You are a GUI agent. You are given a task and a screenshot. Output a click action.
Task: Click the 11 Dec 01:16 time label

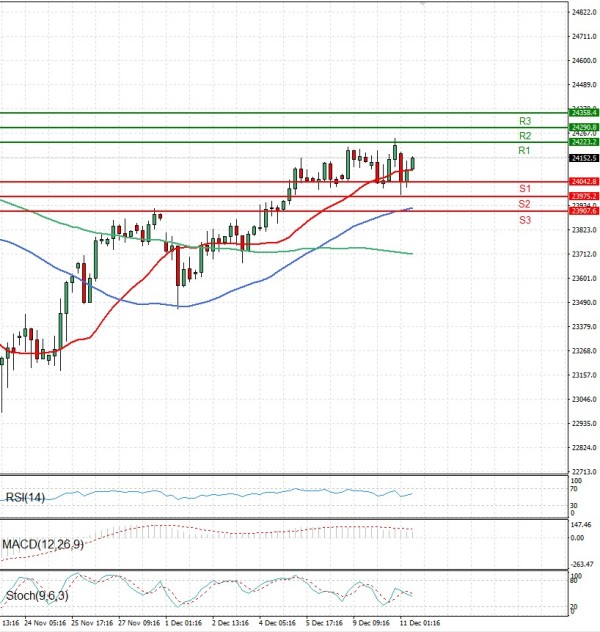421,621
